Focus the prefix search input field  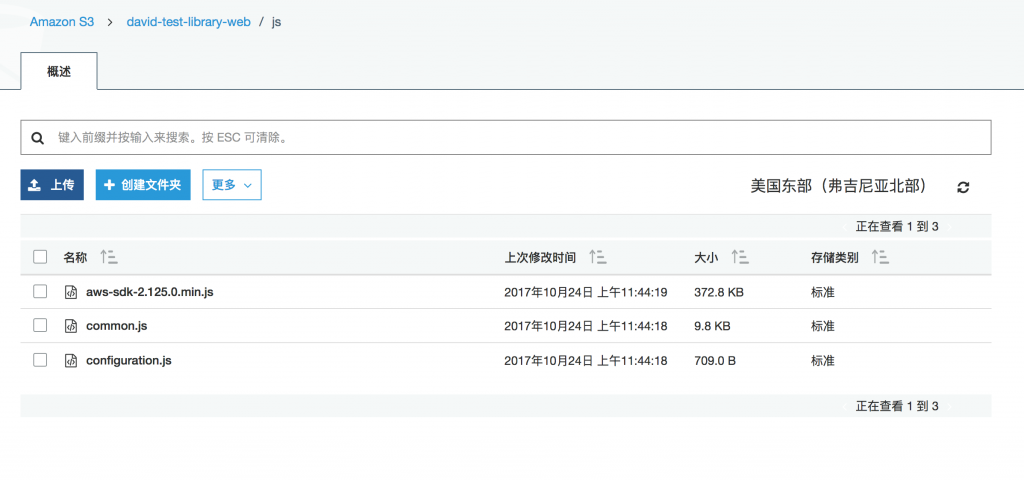point(506,137)
